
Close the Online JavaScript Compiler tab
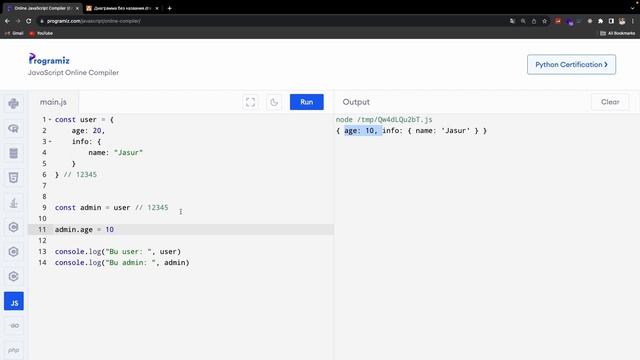coord(77,8)
